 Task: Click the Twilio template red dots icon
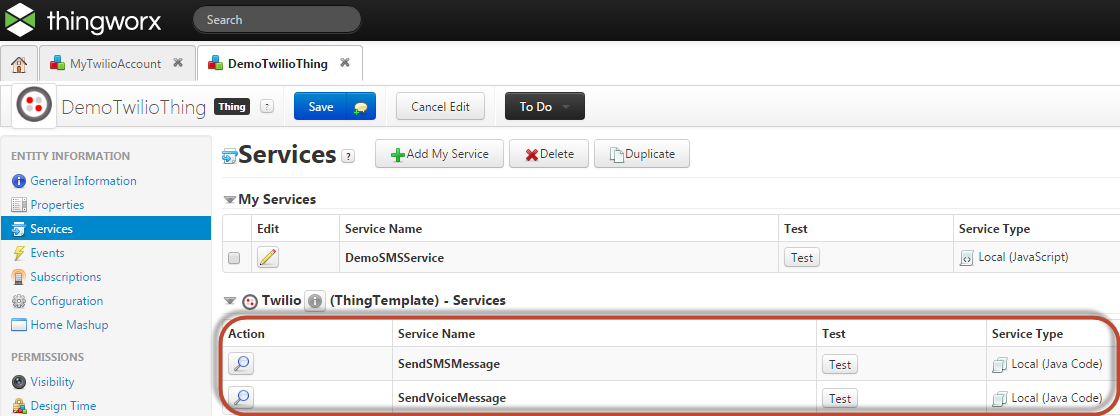(x=250, y=301)
